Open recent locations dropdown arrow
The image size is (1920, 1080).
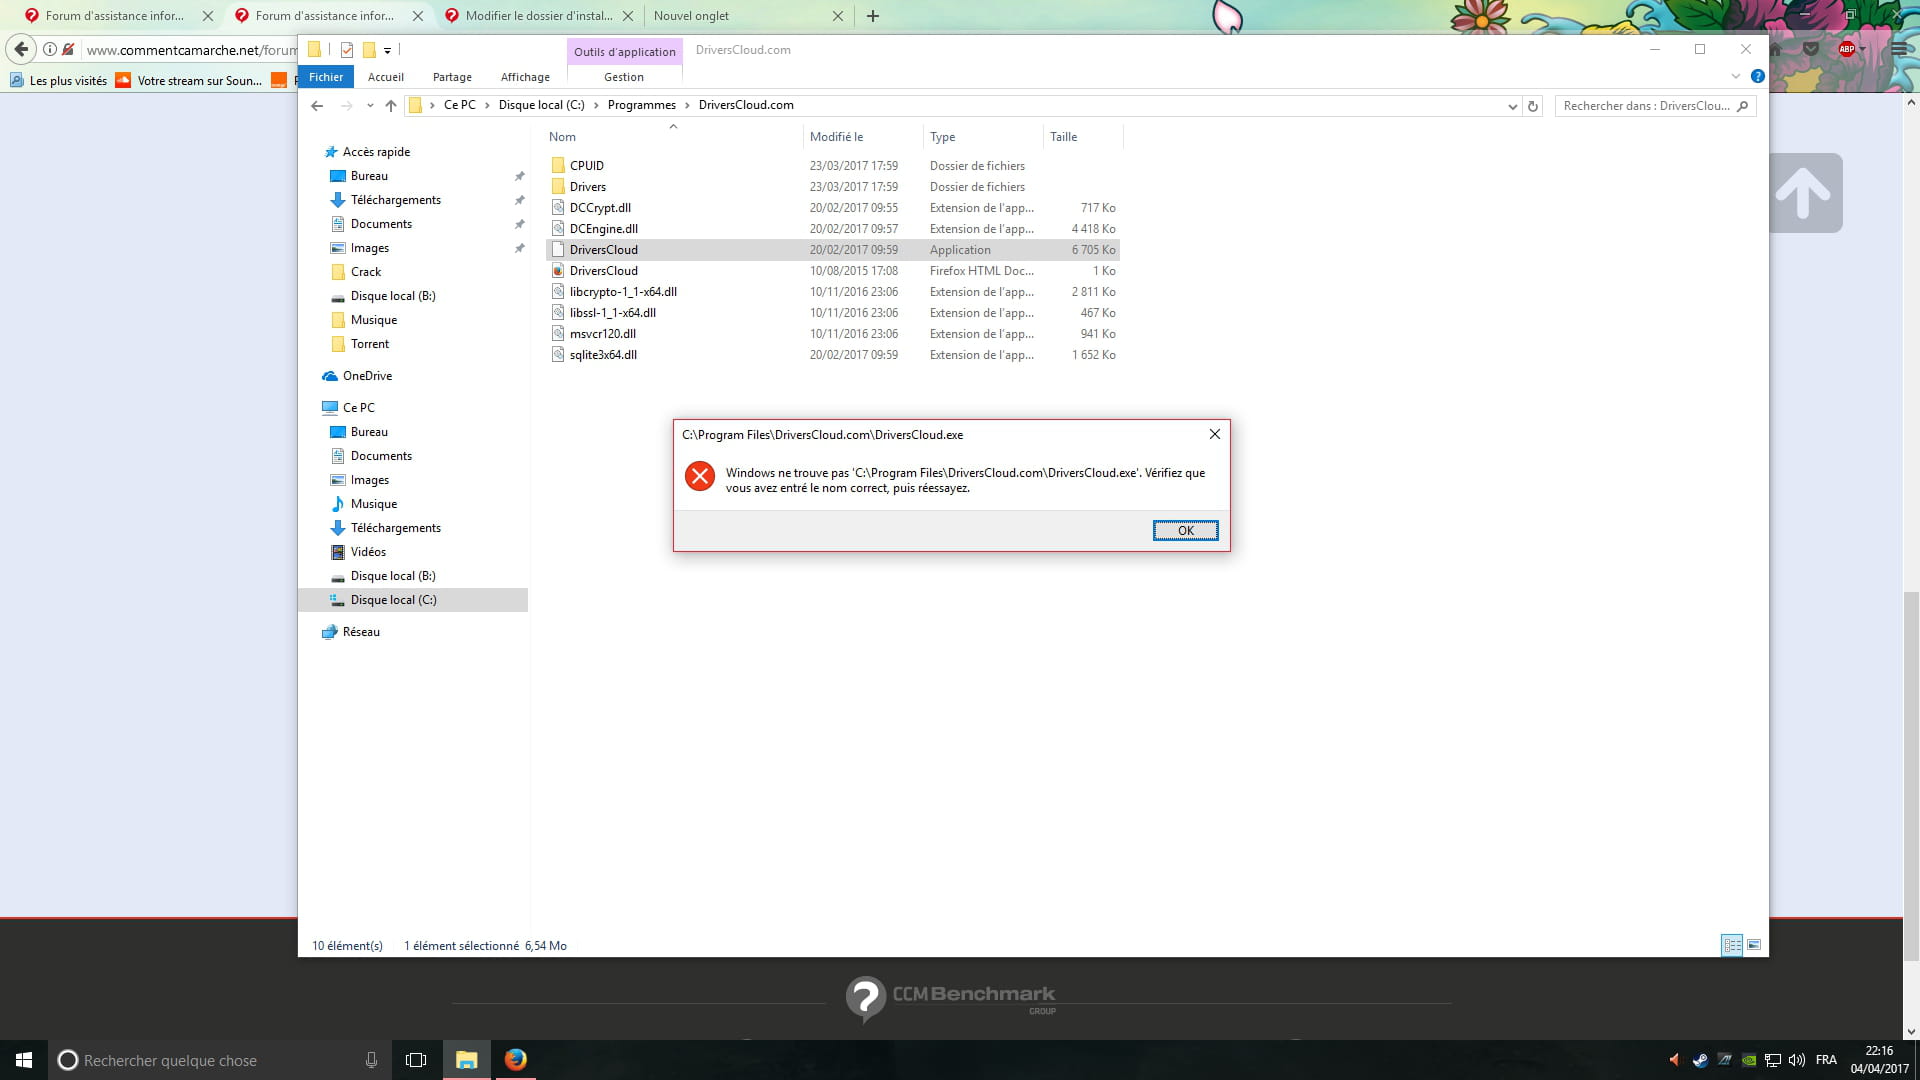coord(370,105)
